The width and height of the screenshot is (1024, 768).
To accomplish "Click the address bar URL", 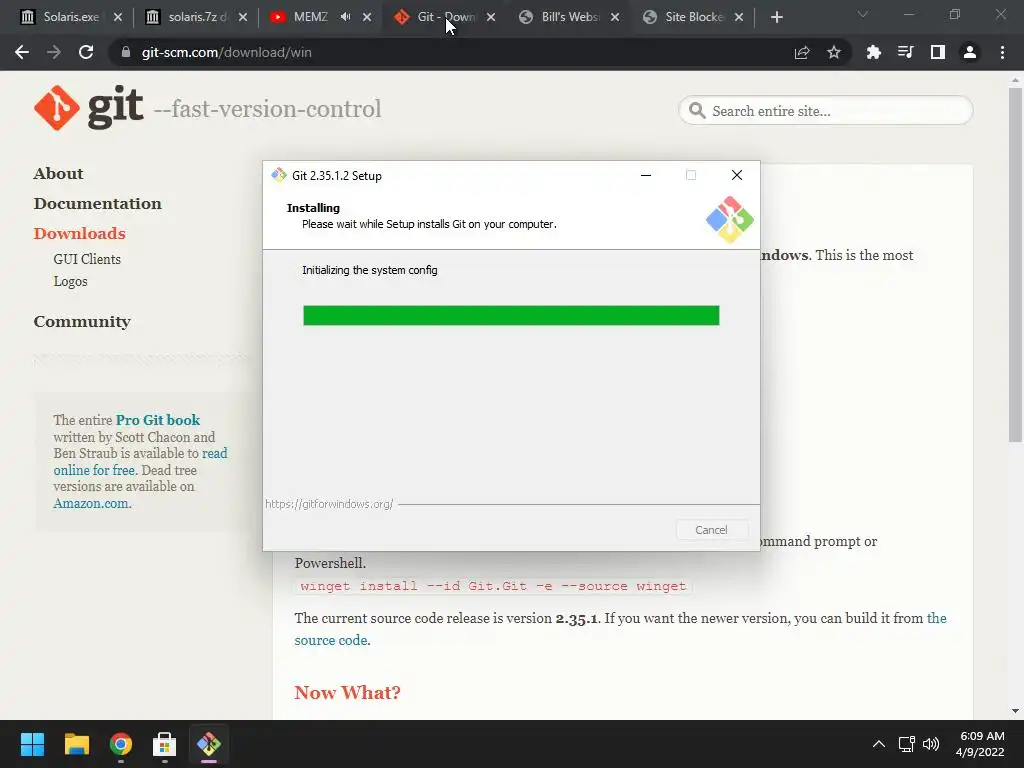I will pyautogui.click(x=227, y=52).
